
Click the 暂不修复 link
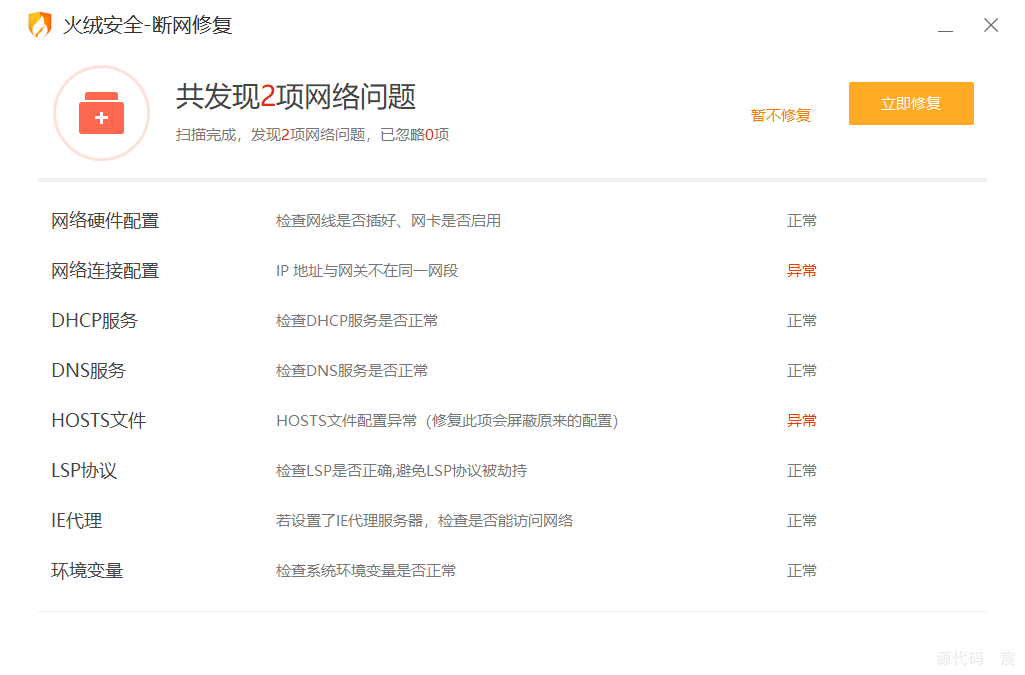(781, 116)
